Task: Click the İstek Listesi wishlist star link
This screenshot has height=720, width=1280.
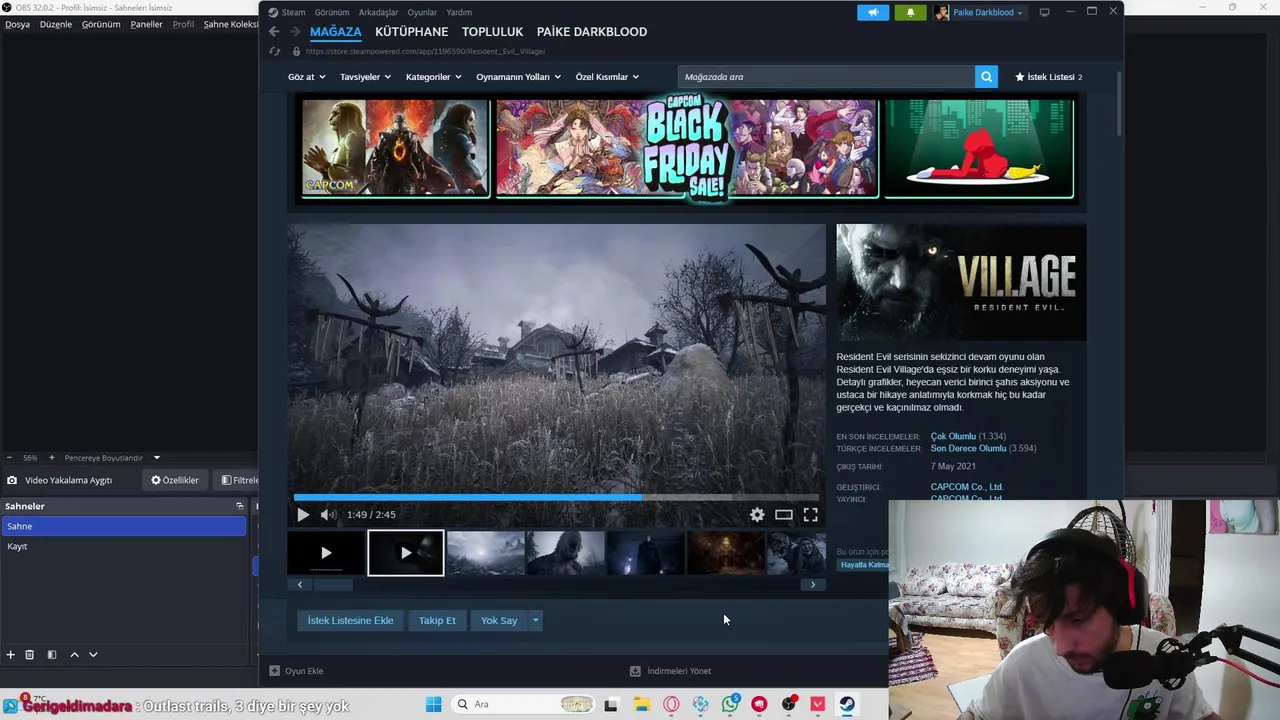Action: click(1048, 77)
